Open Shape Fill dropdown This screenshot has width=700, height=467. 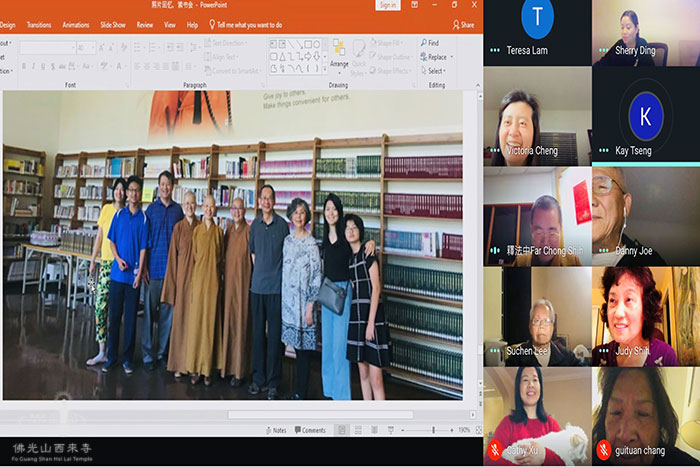point(387,43)
